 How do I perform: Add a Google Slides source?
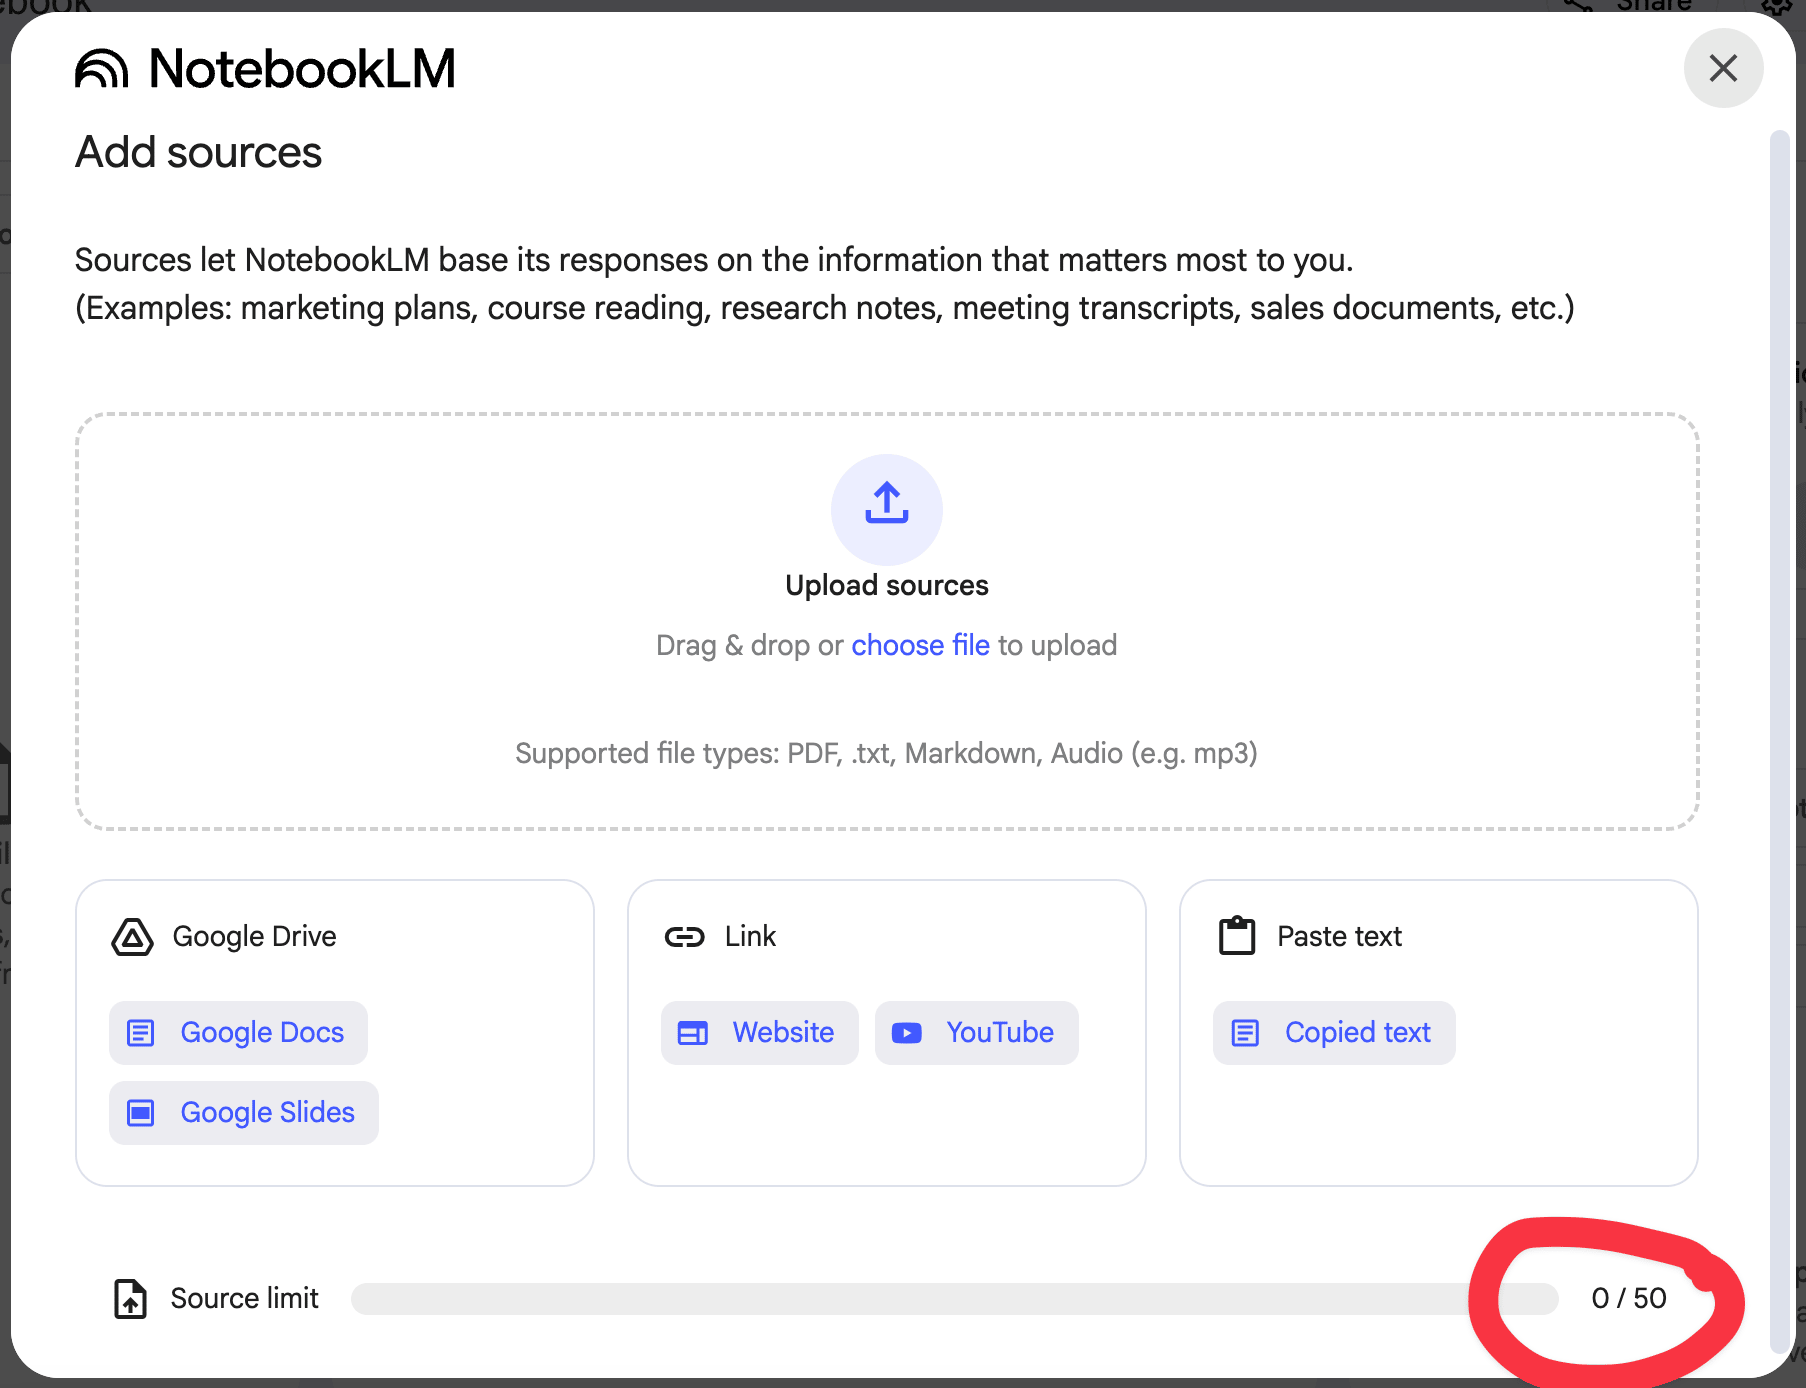[x=244, y=1112]
